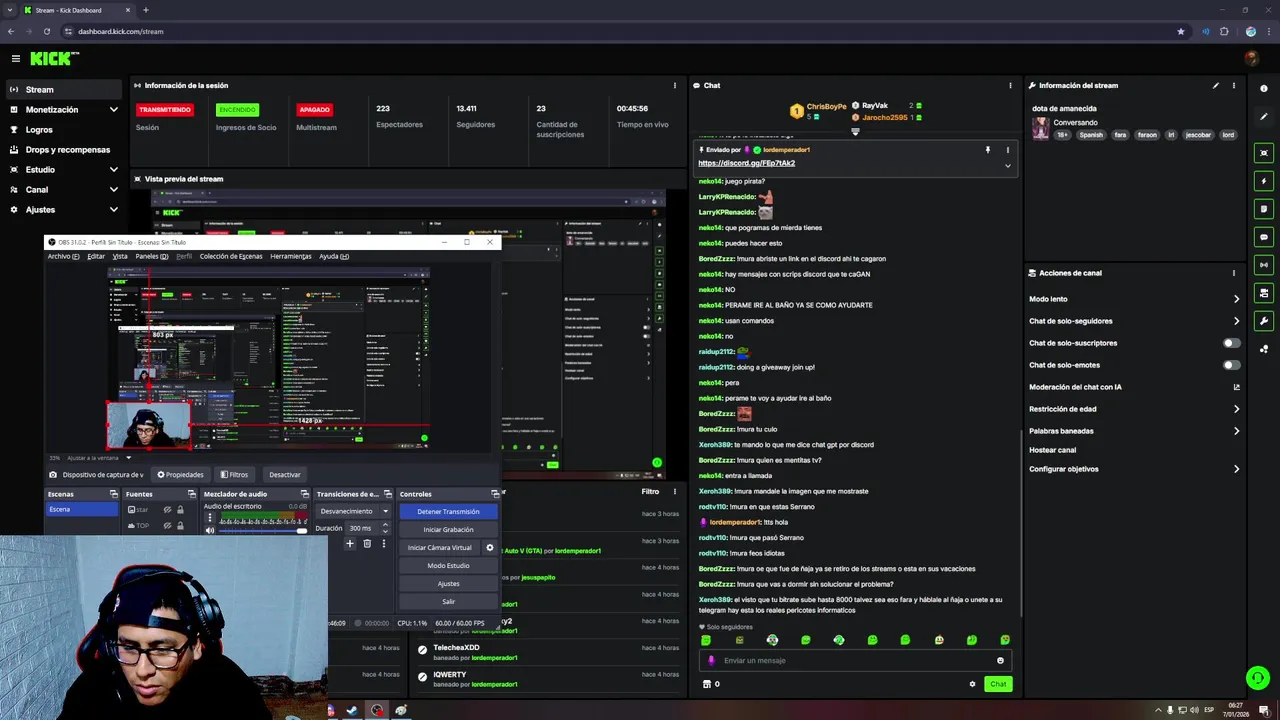
Task: Toggle visibility of the TOP source in OBS
Action: 167,525
